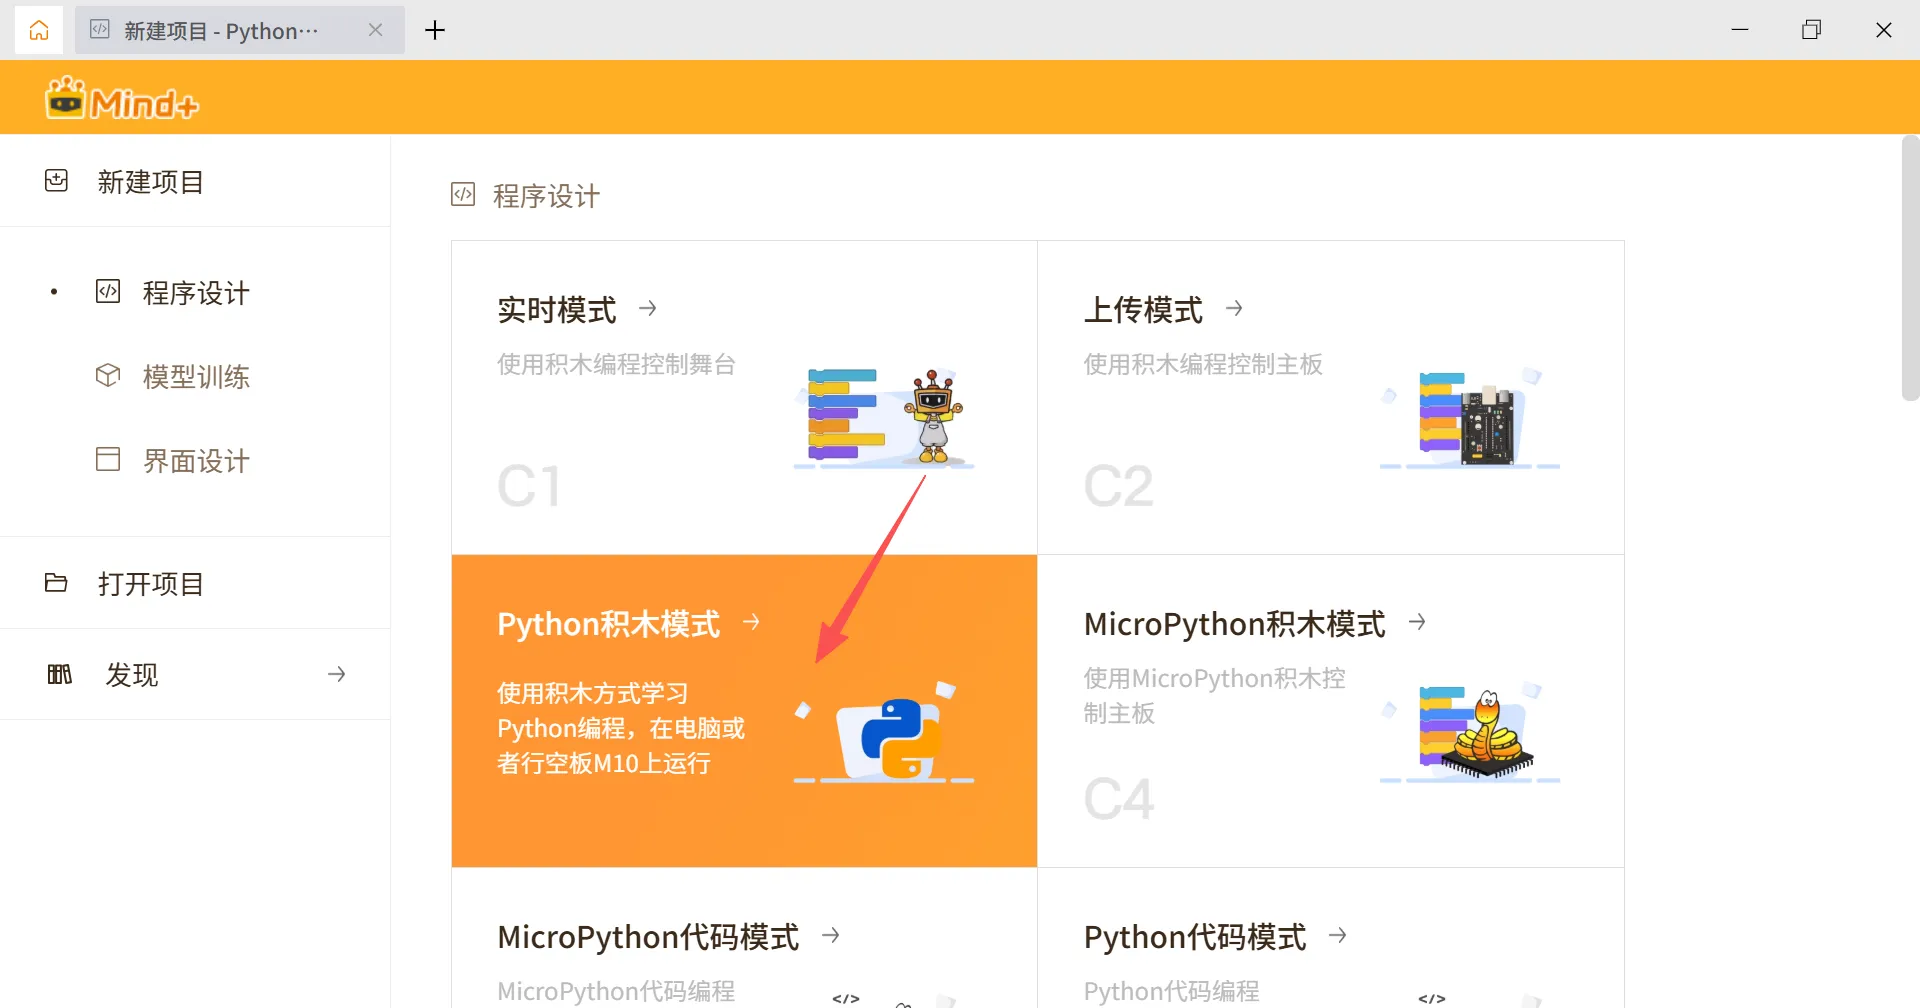This screenshot has height=1008, width=1920.
Task: Click the arrow beside MicroPython积木模式
Action: [1417, 622]
